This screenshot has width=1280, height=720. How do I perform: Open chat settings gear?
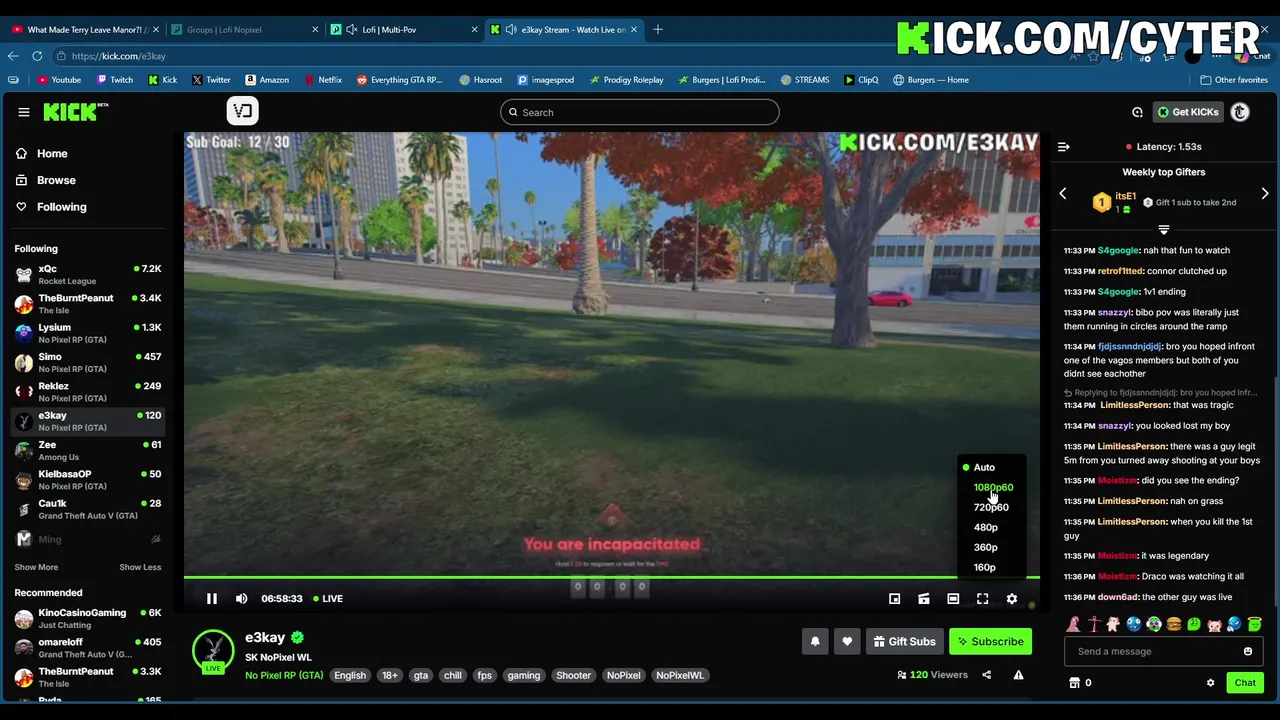tap(1210, 683)
